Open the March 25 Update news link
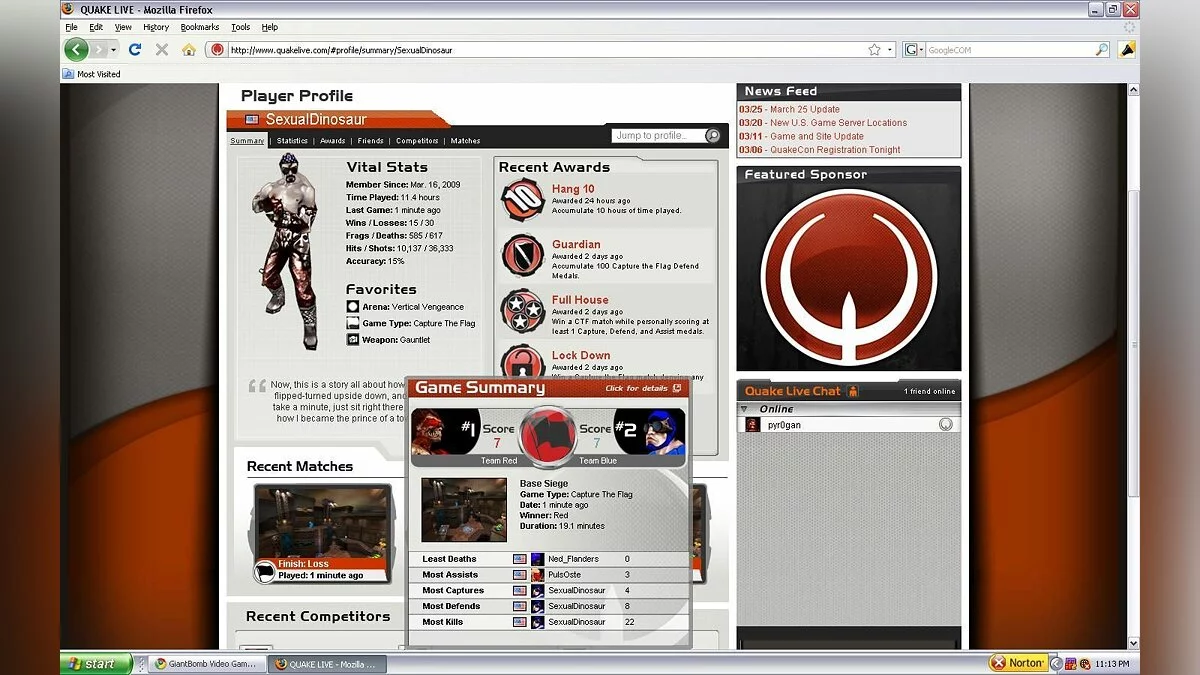This screenshot has height=675, width=1200. coord(805,109)
